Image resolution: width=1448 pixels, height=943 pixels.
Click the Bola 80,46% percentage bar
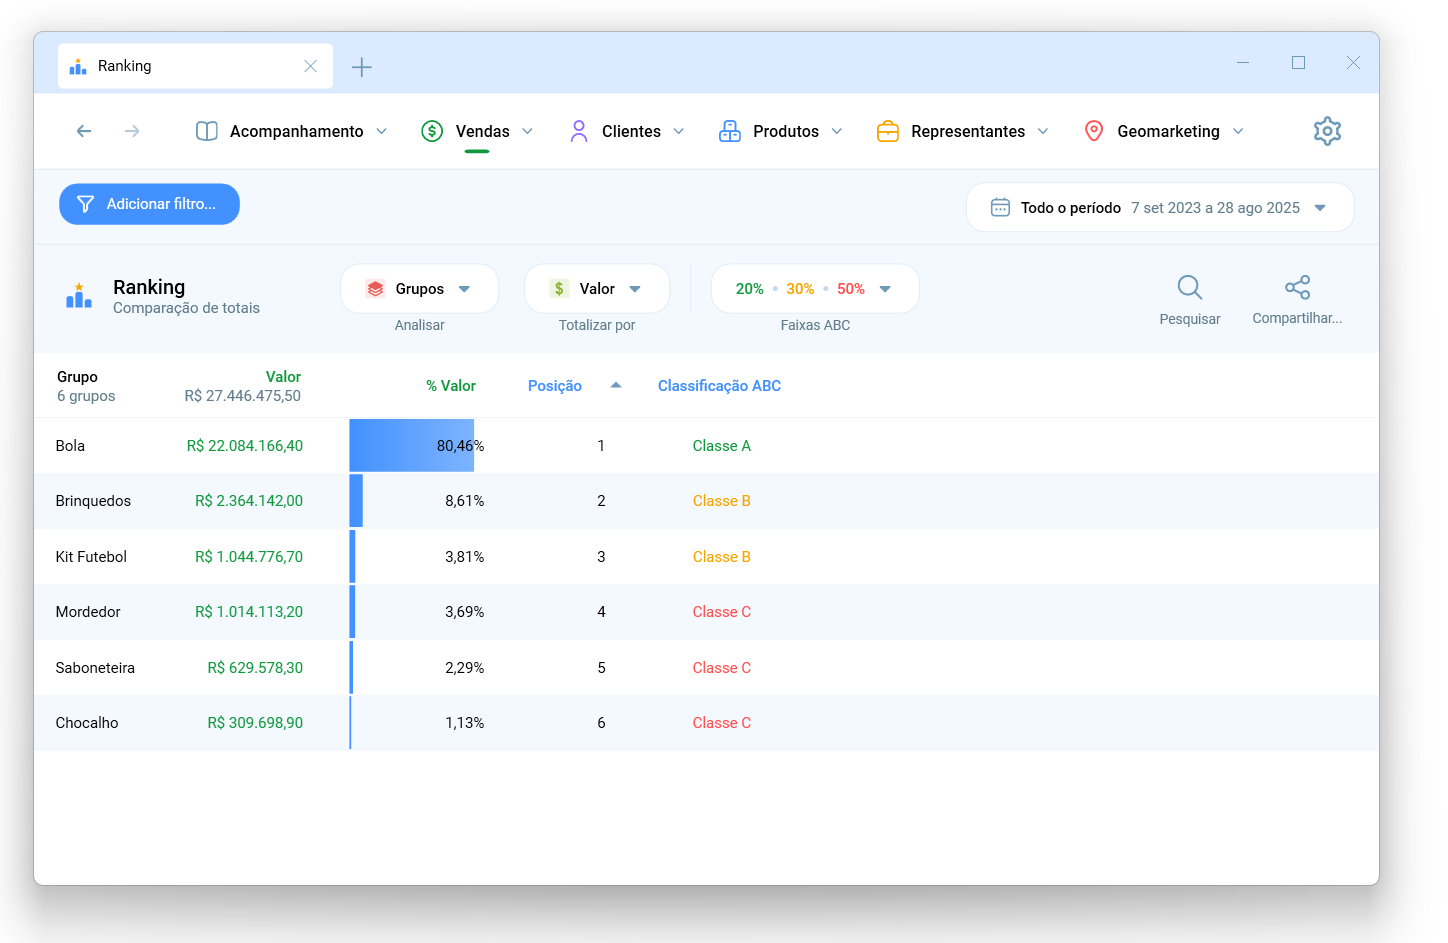point(411,445)
